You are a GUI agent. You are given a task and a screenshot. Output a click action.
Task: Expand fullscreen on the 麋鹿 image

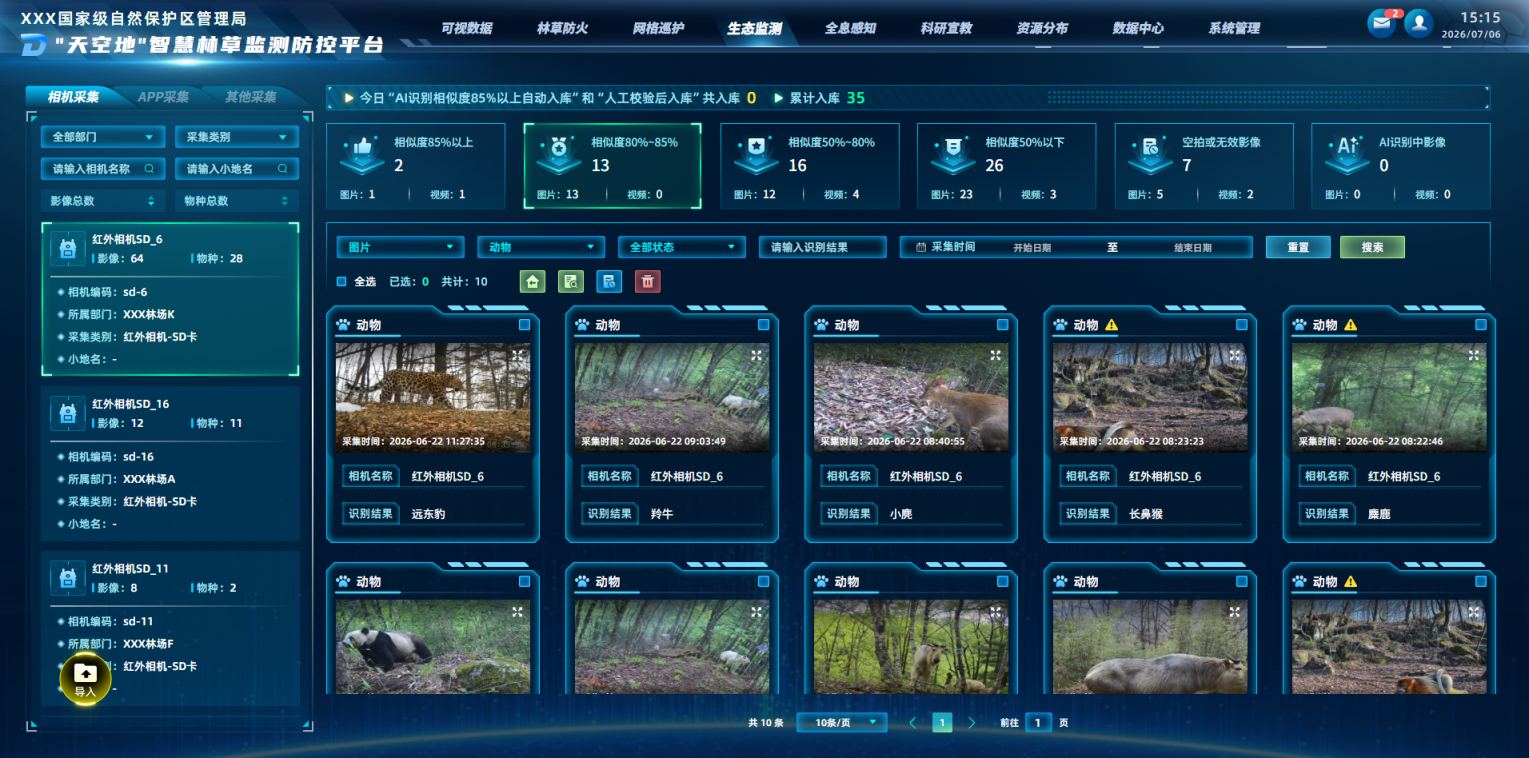click(x=1474, y=355)
